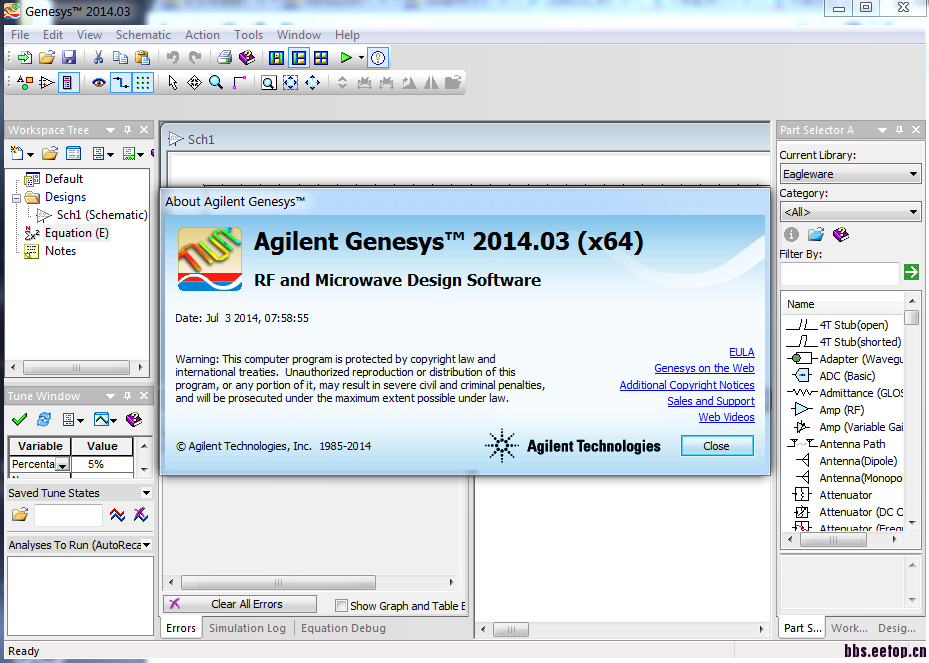The image size is (929, 663).
Task: Open the Category <All> dropdown
Action: pos(850,212)
